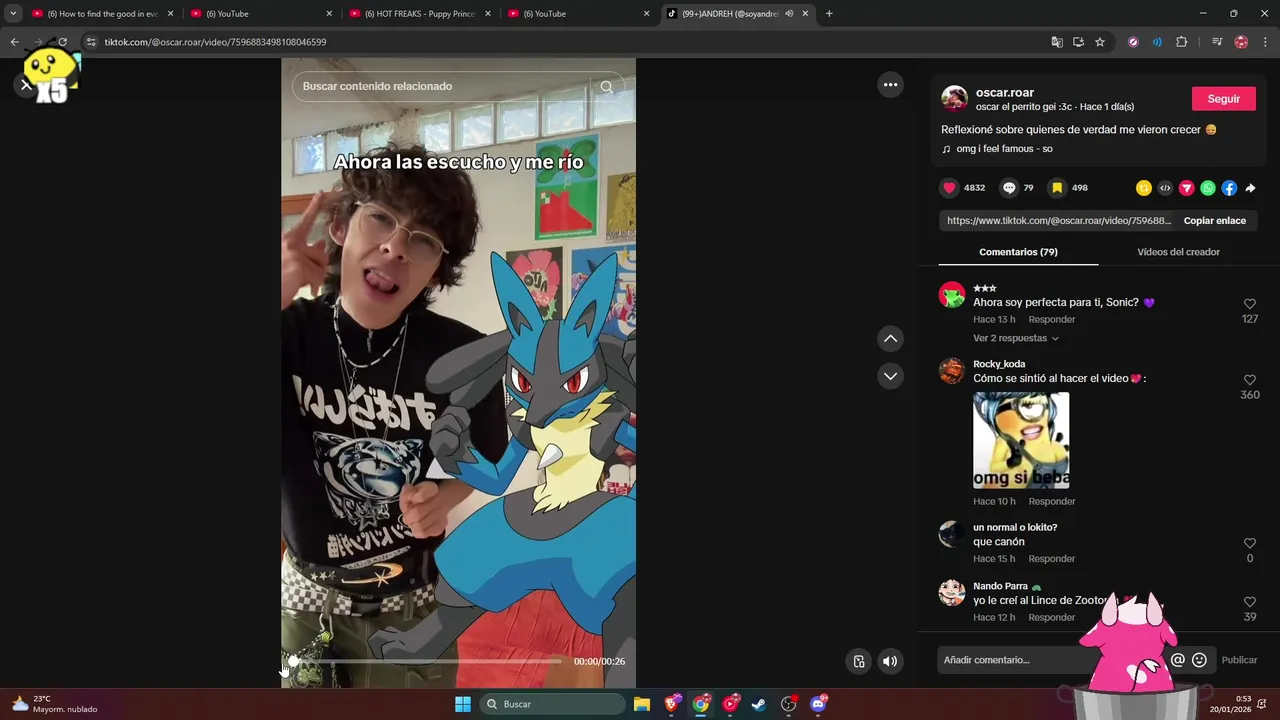Open Steam from taskbar
Screen dimensions: 1280x720
click(x=759, y=704)
